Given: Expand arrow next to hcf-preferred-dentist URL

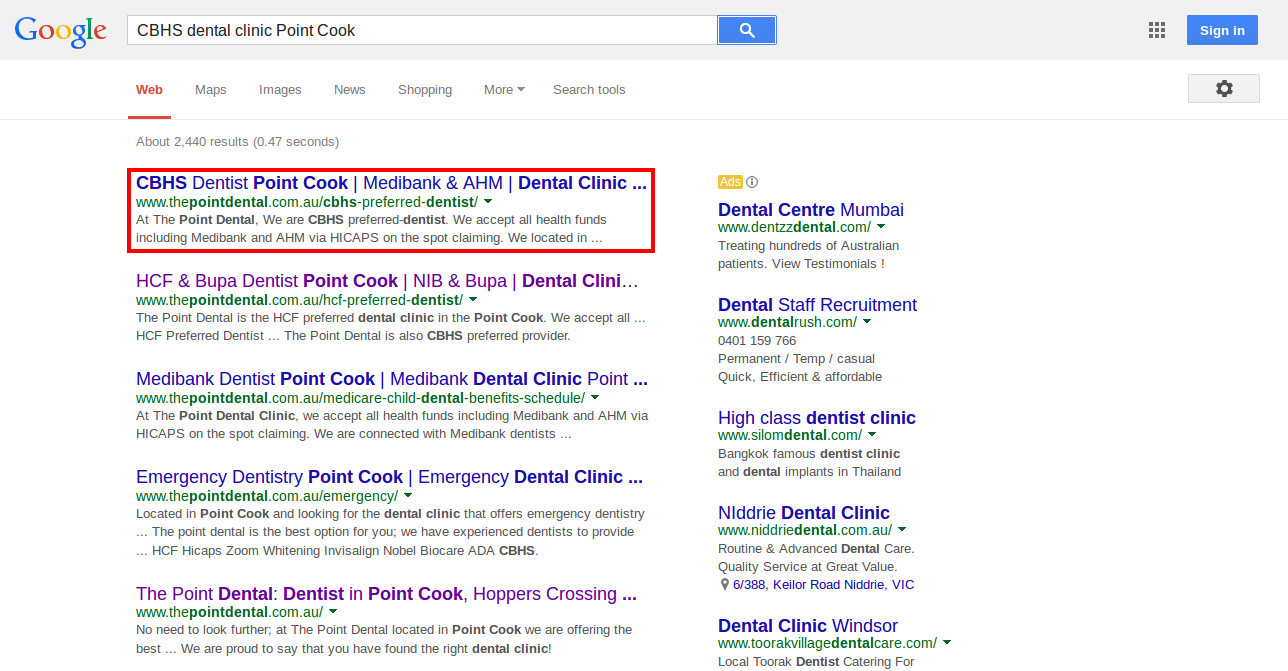Looking at the screenshot, I should (x=472, y=299).
